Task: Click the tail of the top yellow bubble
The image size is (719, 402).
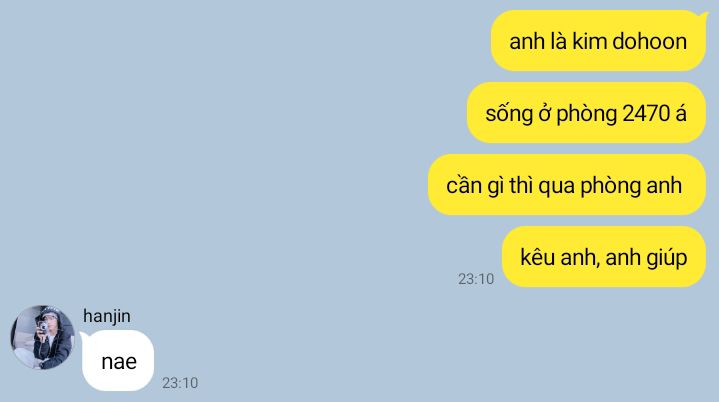Action: (x=704, y=16)
